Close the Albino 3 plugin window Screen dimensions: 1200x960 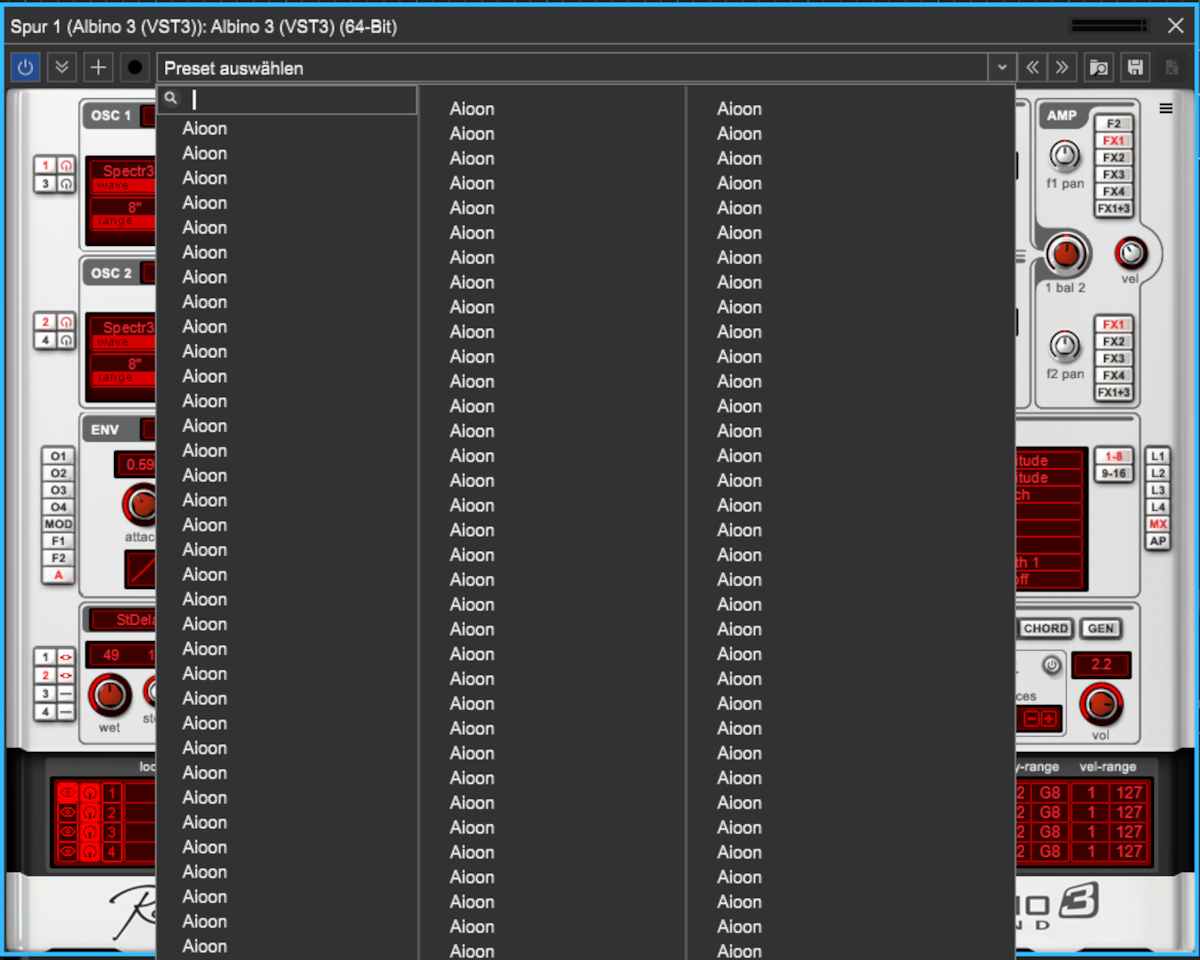tap(1176, 26)
